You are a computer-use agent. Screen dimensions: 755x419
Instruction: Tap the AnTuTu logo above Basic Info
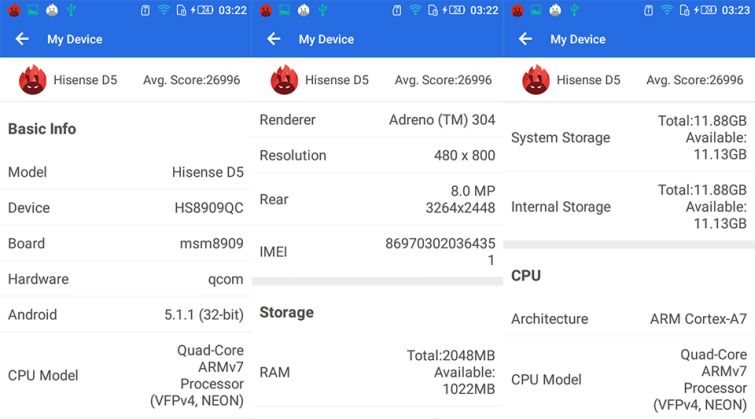click(33, 80)
